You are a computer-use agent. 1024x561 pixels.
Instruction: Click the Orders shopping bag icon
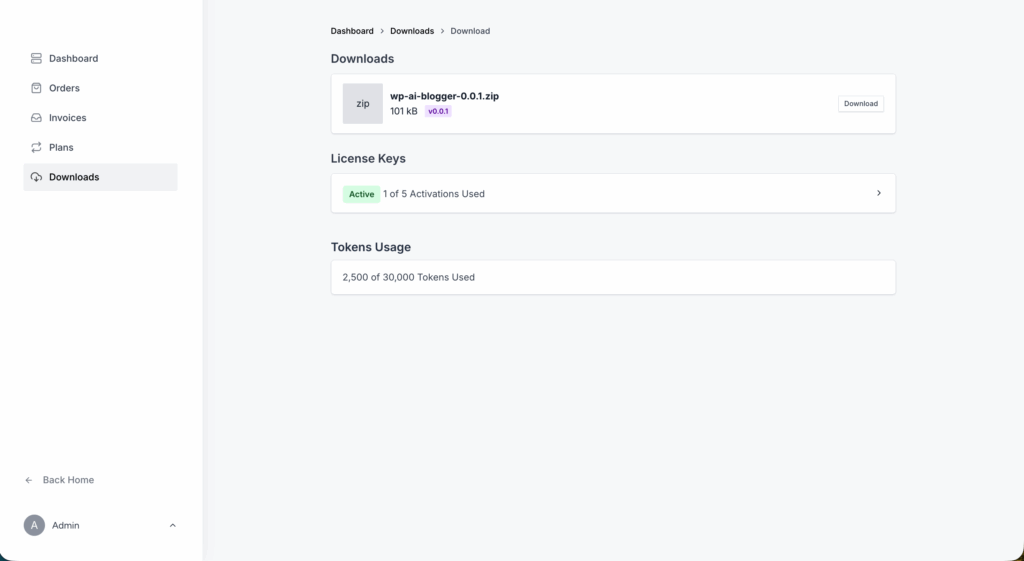37,88
